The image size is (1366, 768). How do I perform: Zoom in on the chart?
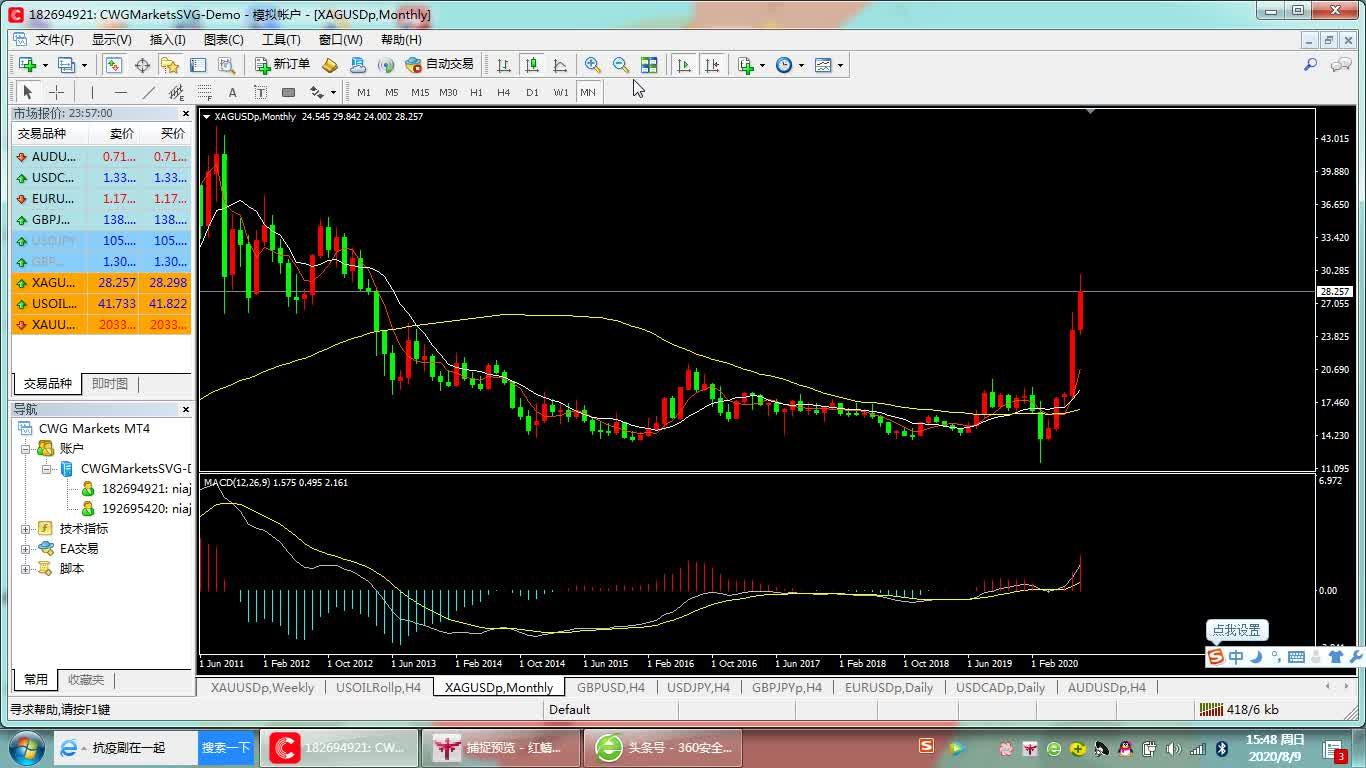tap(593, 65)
